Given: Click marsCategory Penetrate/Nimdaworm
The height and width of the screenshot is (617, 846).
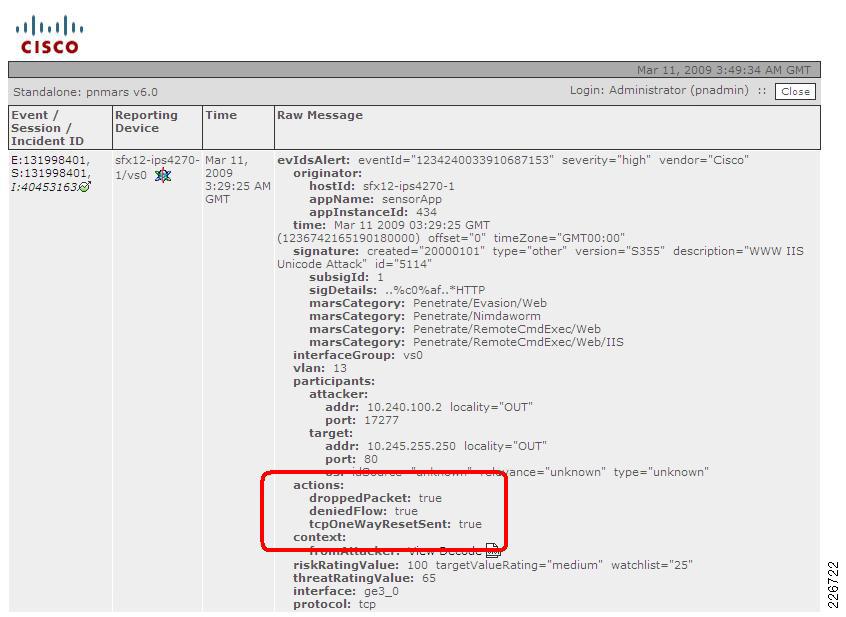Looking at the screenshot, I should (x=425, y=316).
